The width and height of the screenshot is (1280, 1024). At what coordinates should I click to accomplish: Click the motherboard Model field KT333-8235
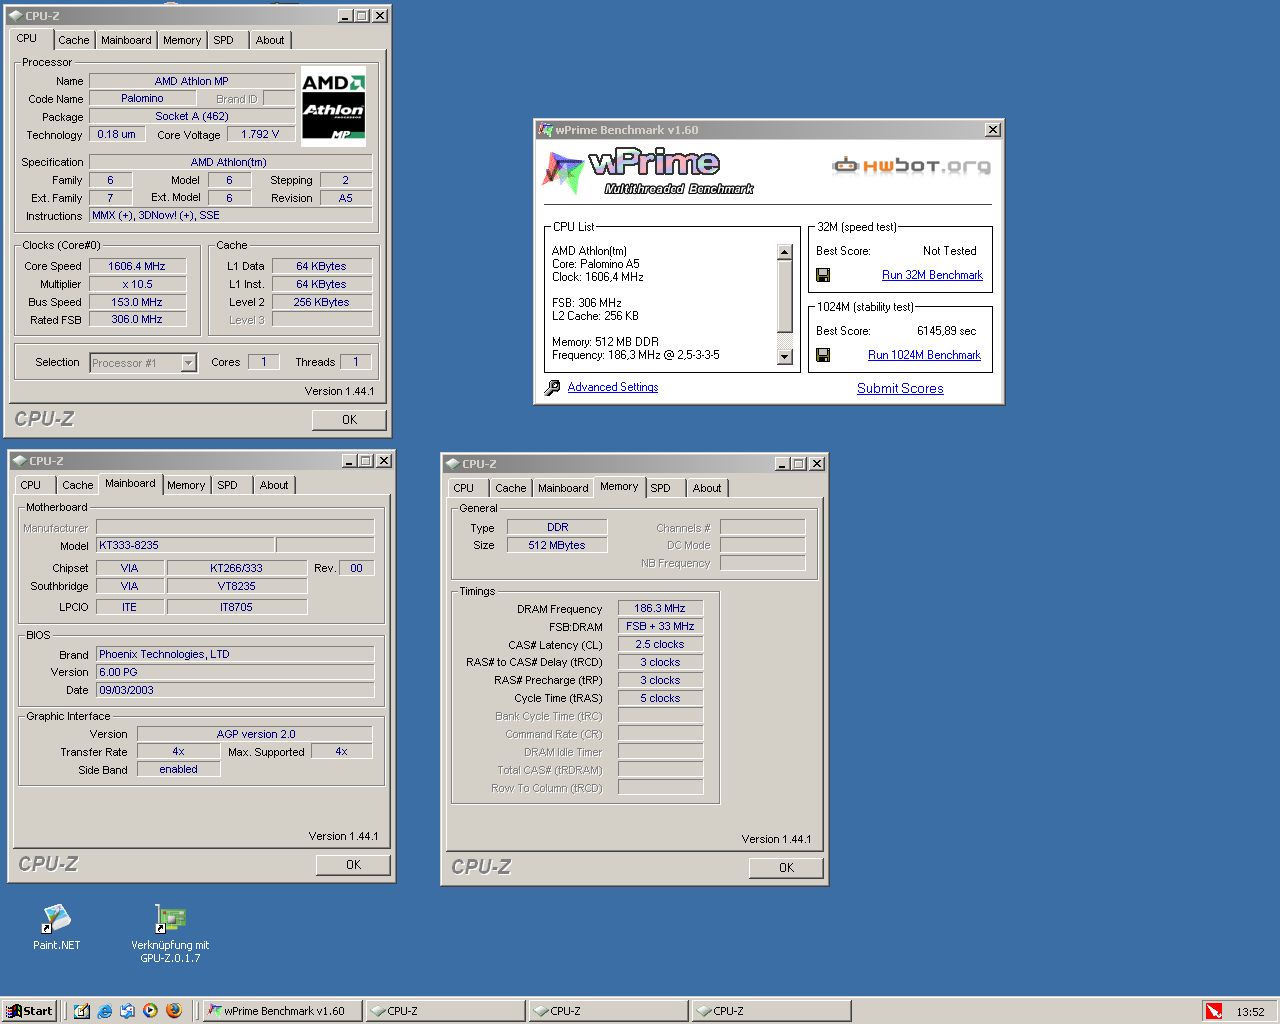(185, 545)
